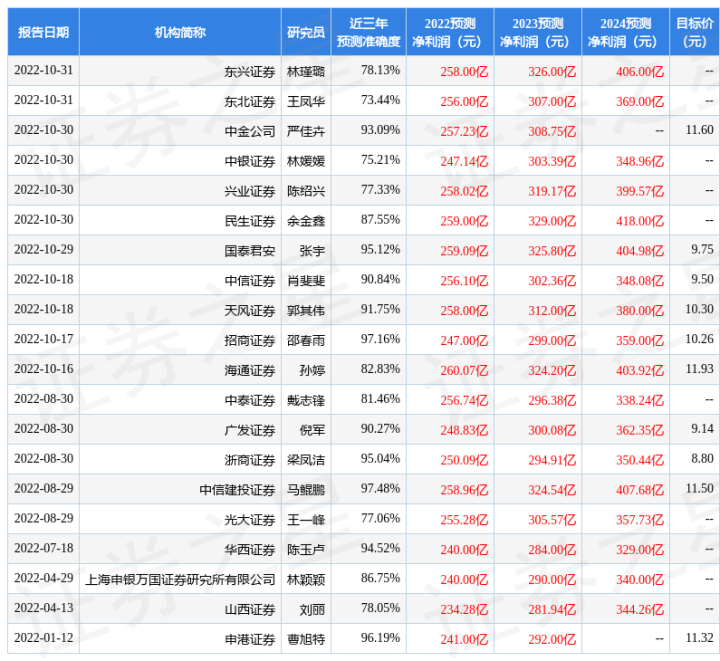Click researcher name 张宇
The height and width of the screenshot is (661, 720).
point(312,251)
